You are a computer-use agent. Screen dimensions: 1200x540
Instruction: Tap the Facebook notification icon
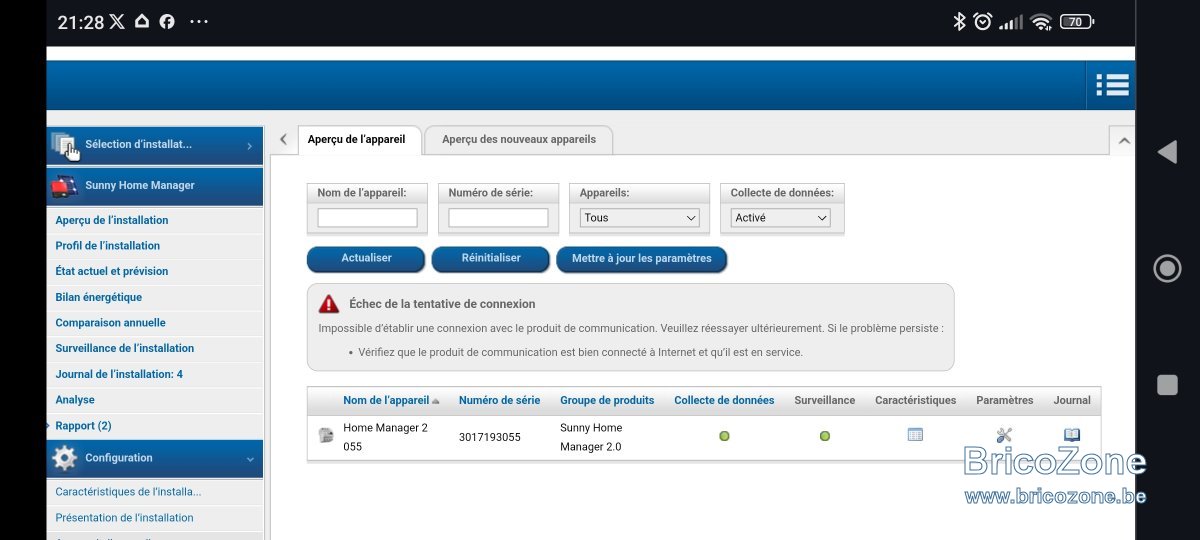click(167, 21)
